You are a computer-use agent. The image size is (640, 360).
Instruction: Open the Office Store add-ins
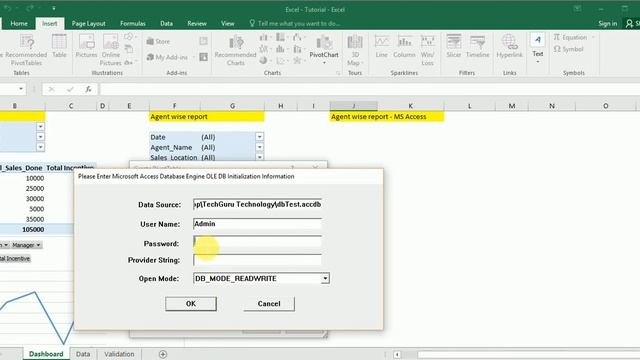point(158,41)
